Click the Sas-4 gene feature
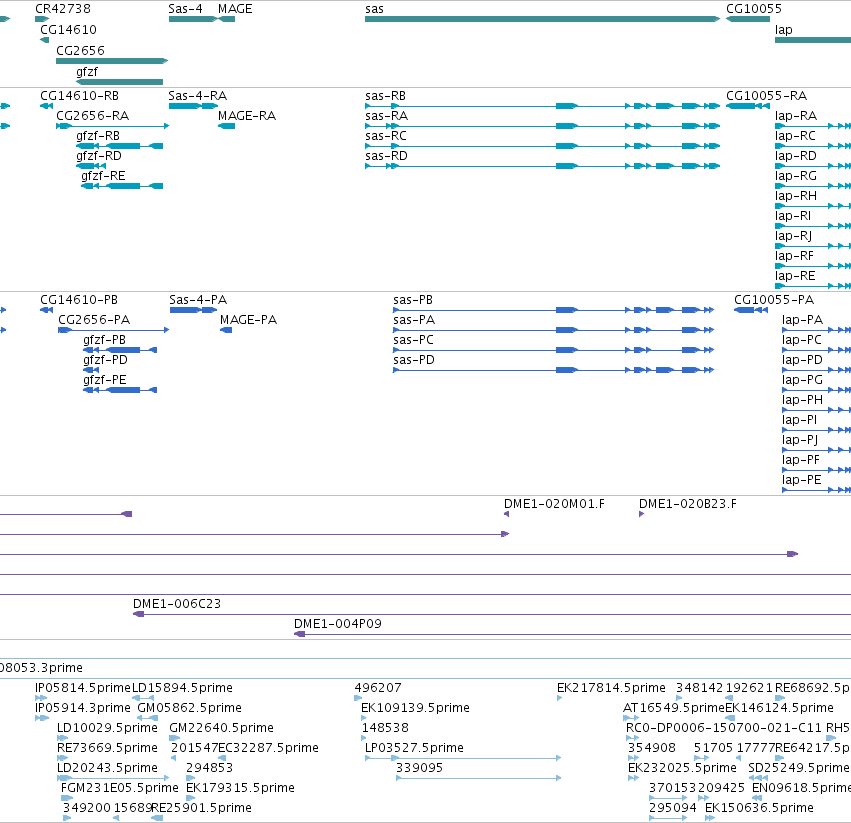The image size is (851, 823). click(193, 19)
